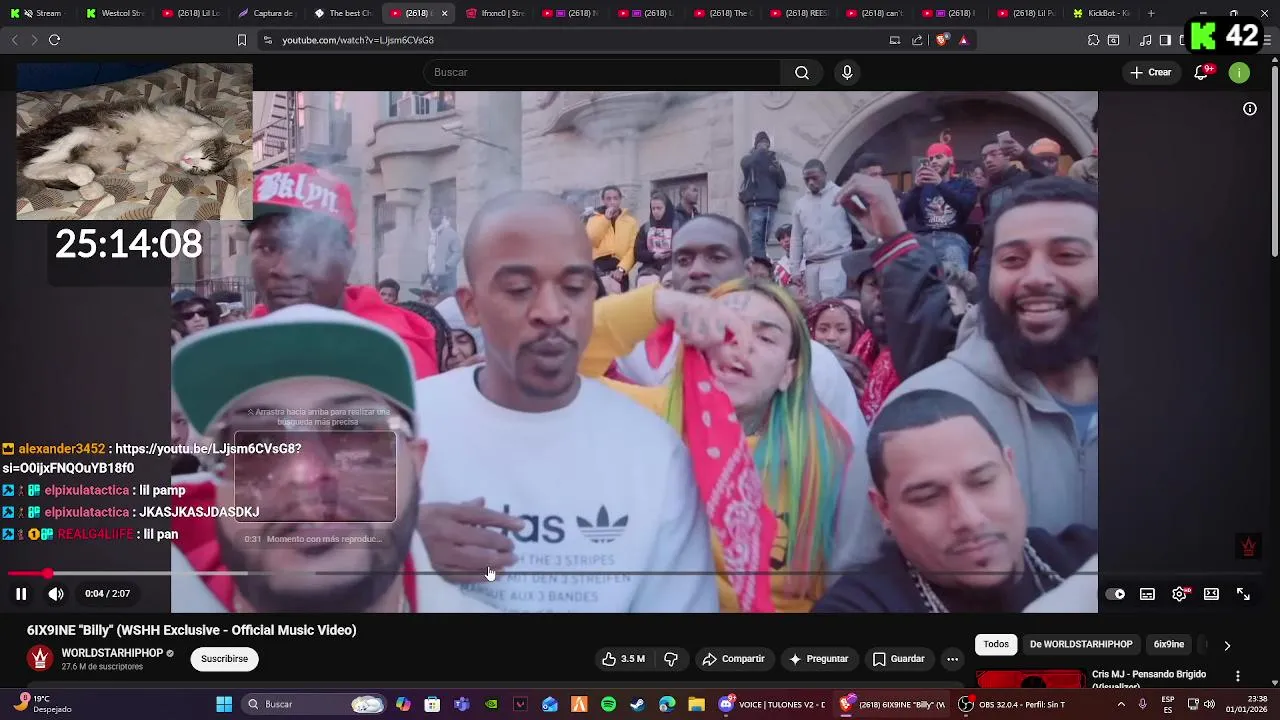Open the player settings gear
Screen dimensions: 1280x720
(1179, 594)
